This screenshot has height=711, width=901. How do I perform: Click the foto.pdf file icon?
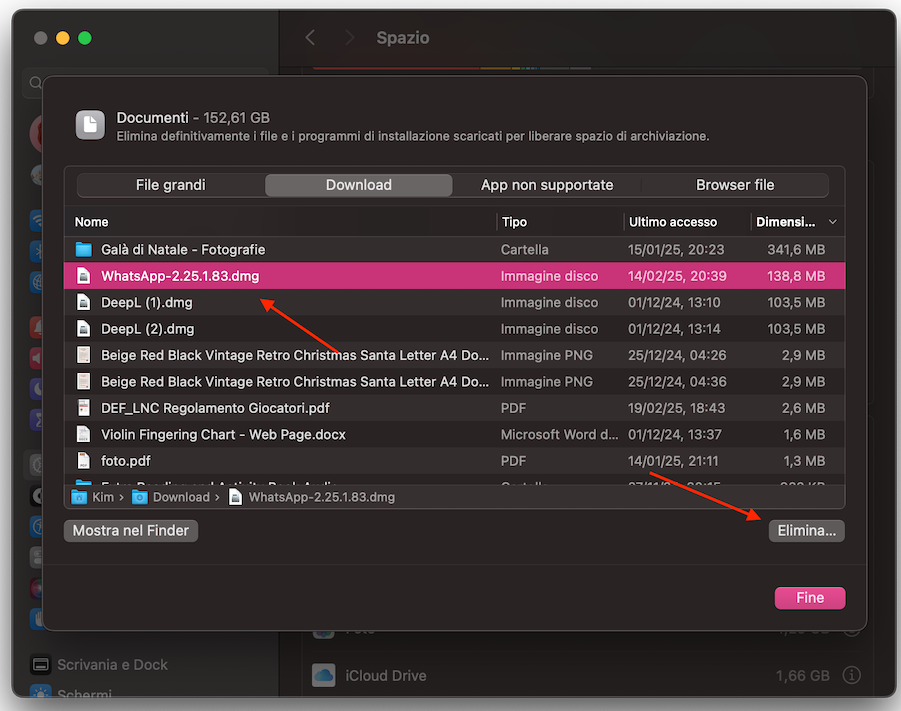click(83, 461)
